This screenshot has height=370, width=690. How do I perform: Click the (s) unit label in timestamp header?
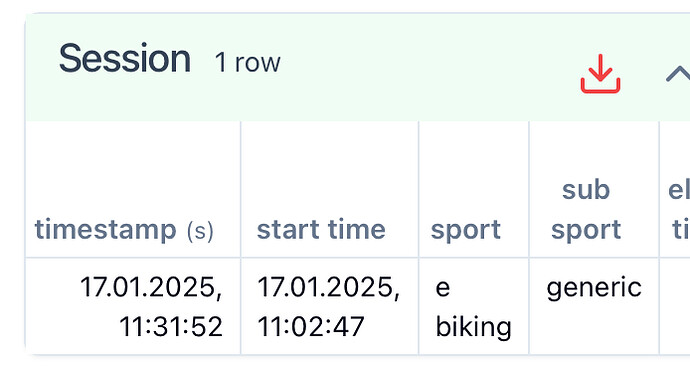[200, 231]
